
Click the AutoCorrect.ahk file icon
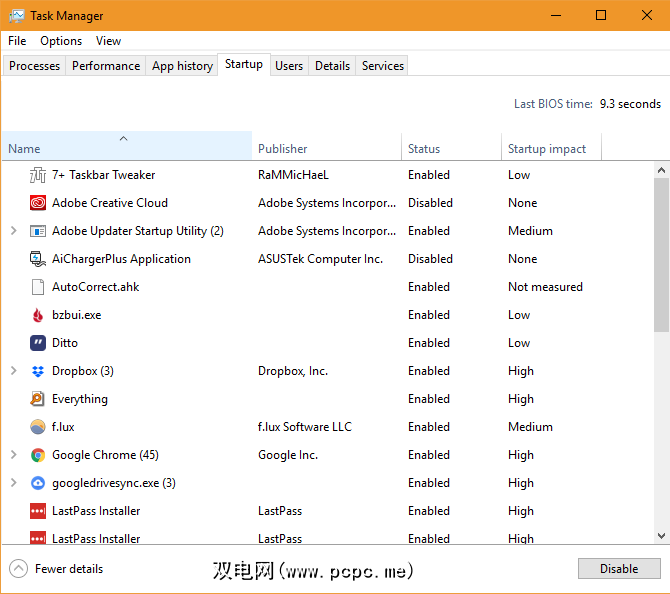click(x=38, y=287)
